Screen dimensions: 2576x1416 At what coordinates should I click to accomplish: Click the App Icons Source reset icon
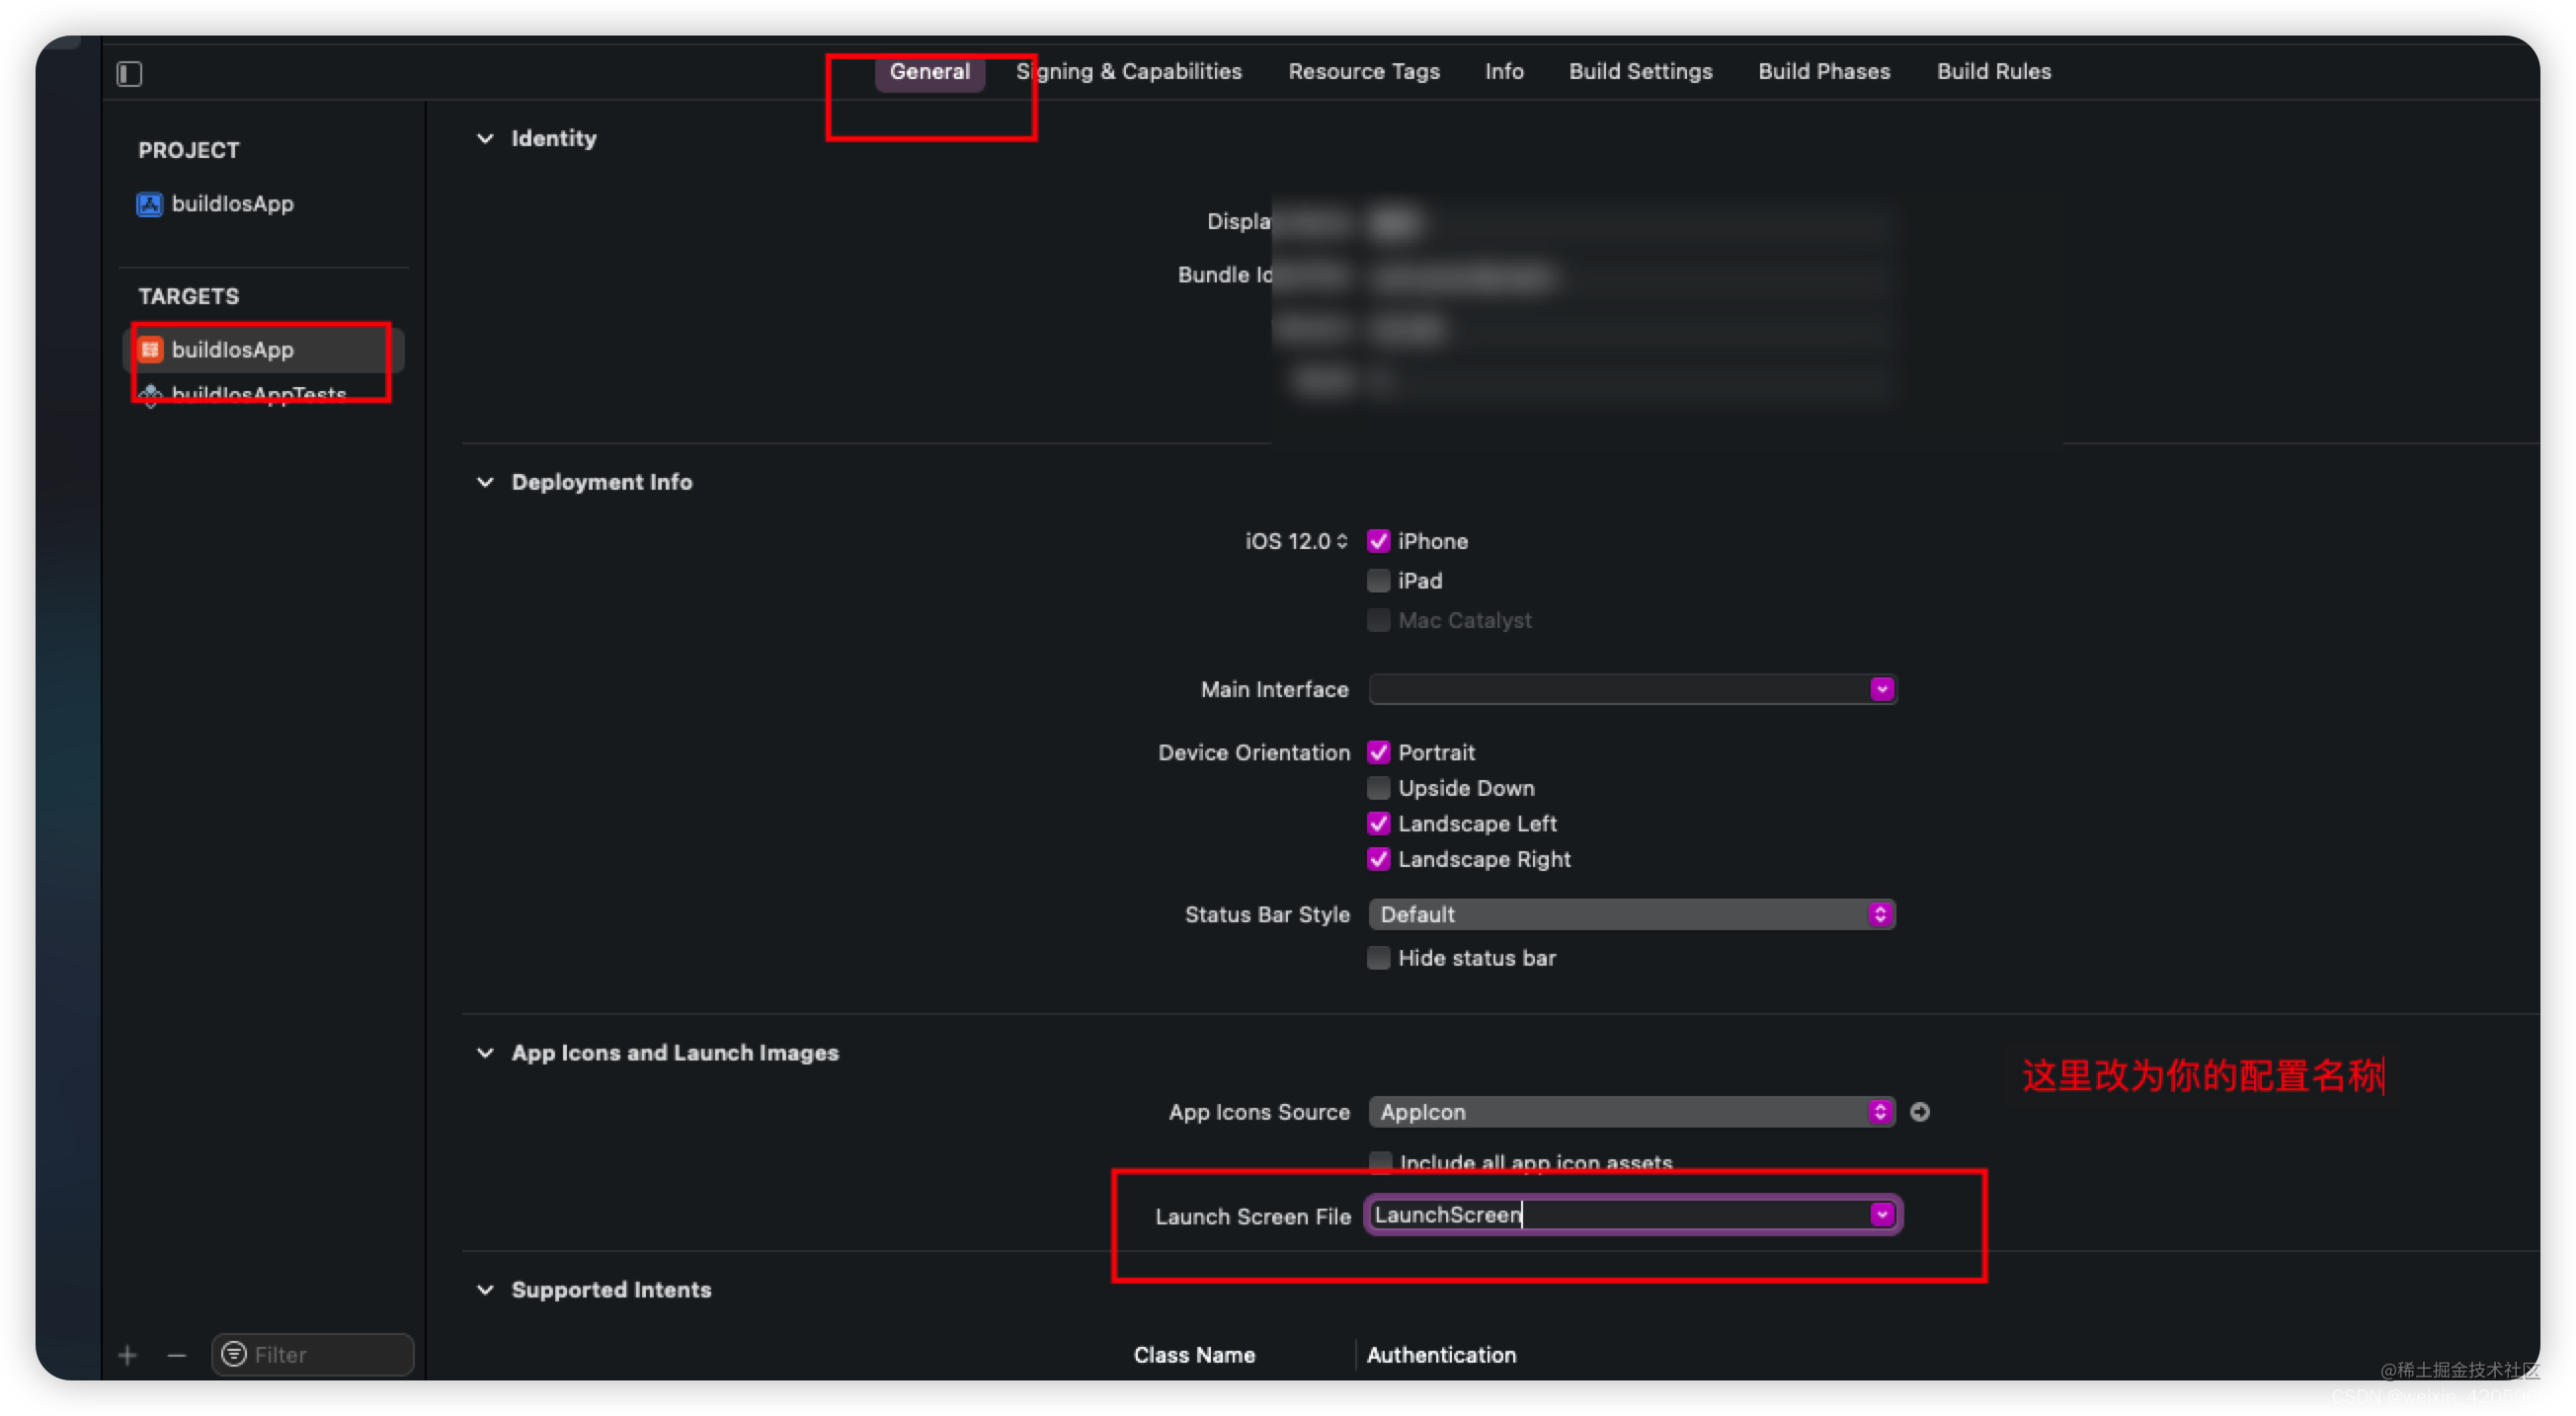[1918, 1111]
